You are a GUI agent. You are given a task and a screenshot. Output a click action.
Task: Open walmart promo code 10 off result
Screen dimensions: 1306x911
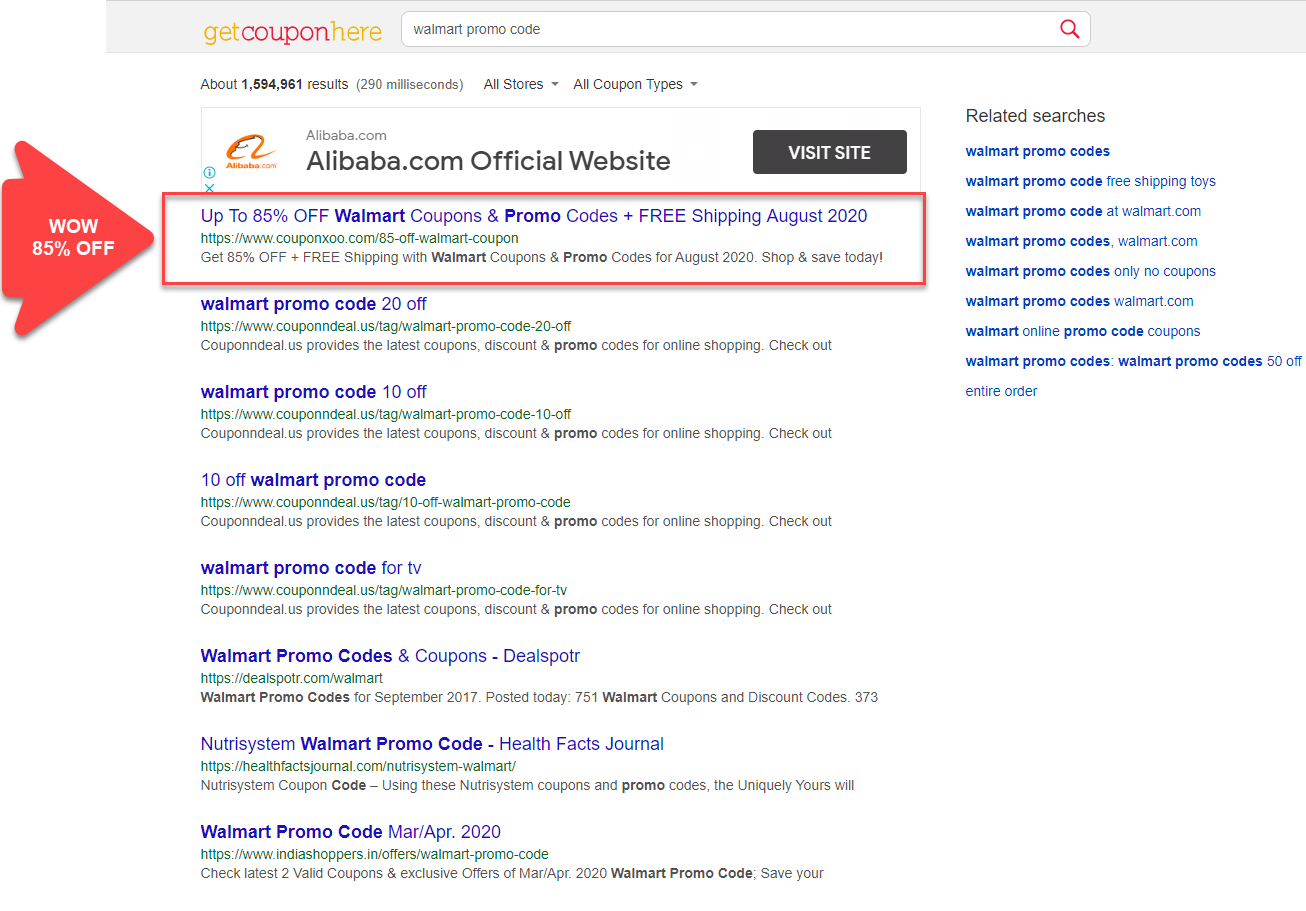tap(314, 392)
